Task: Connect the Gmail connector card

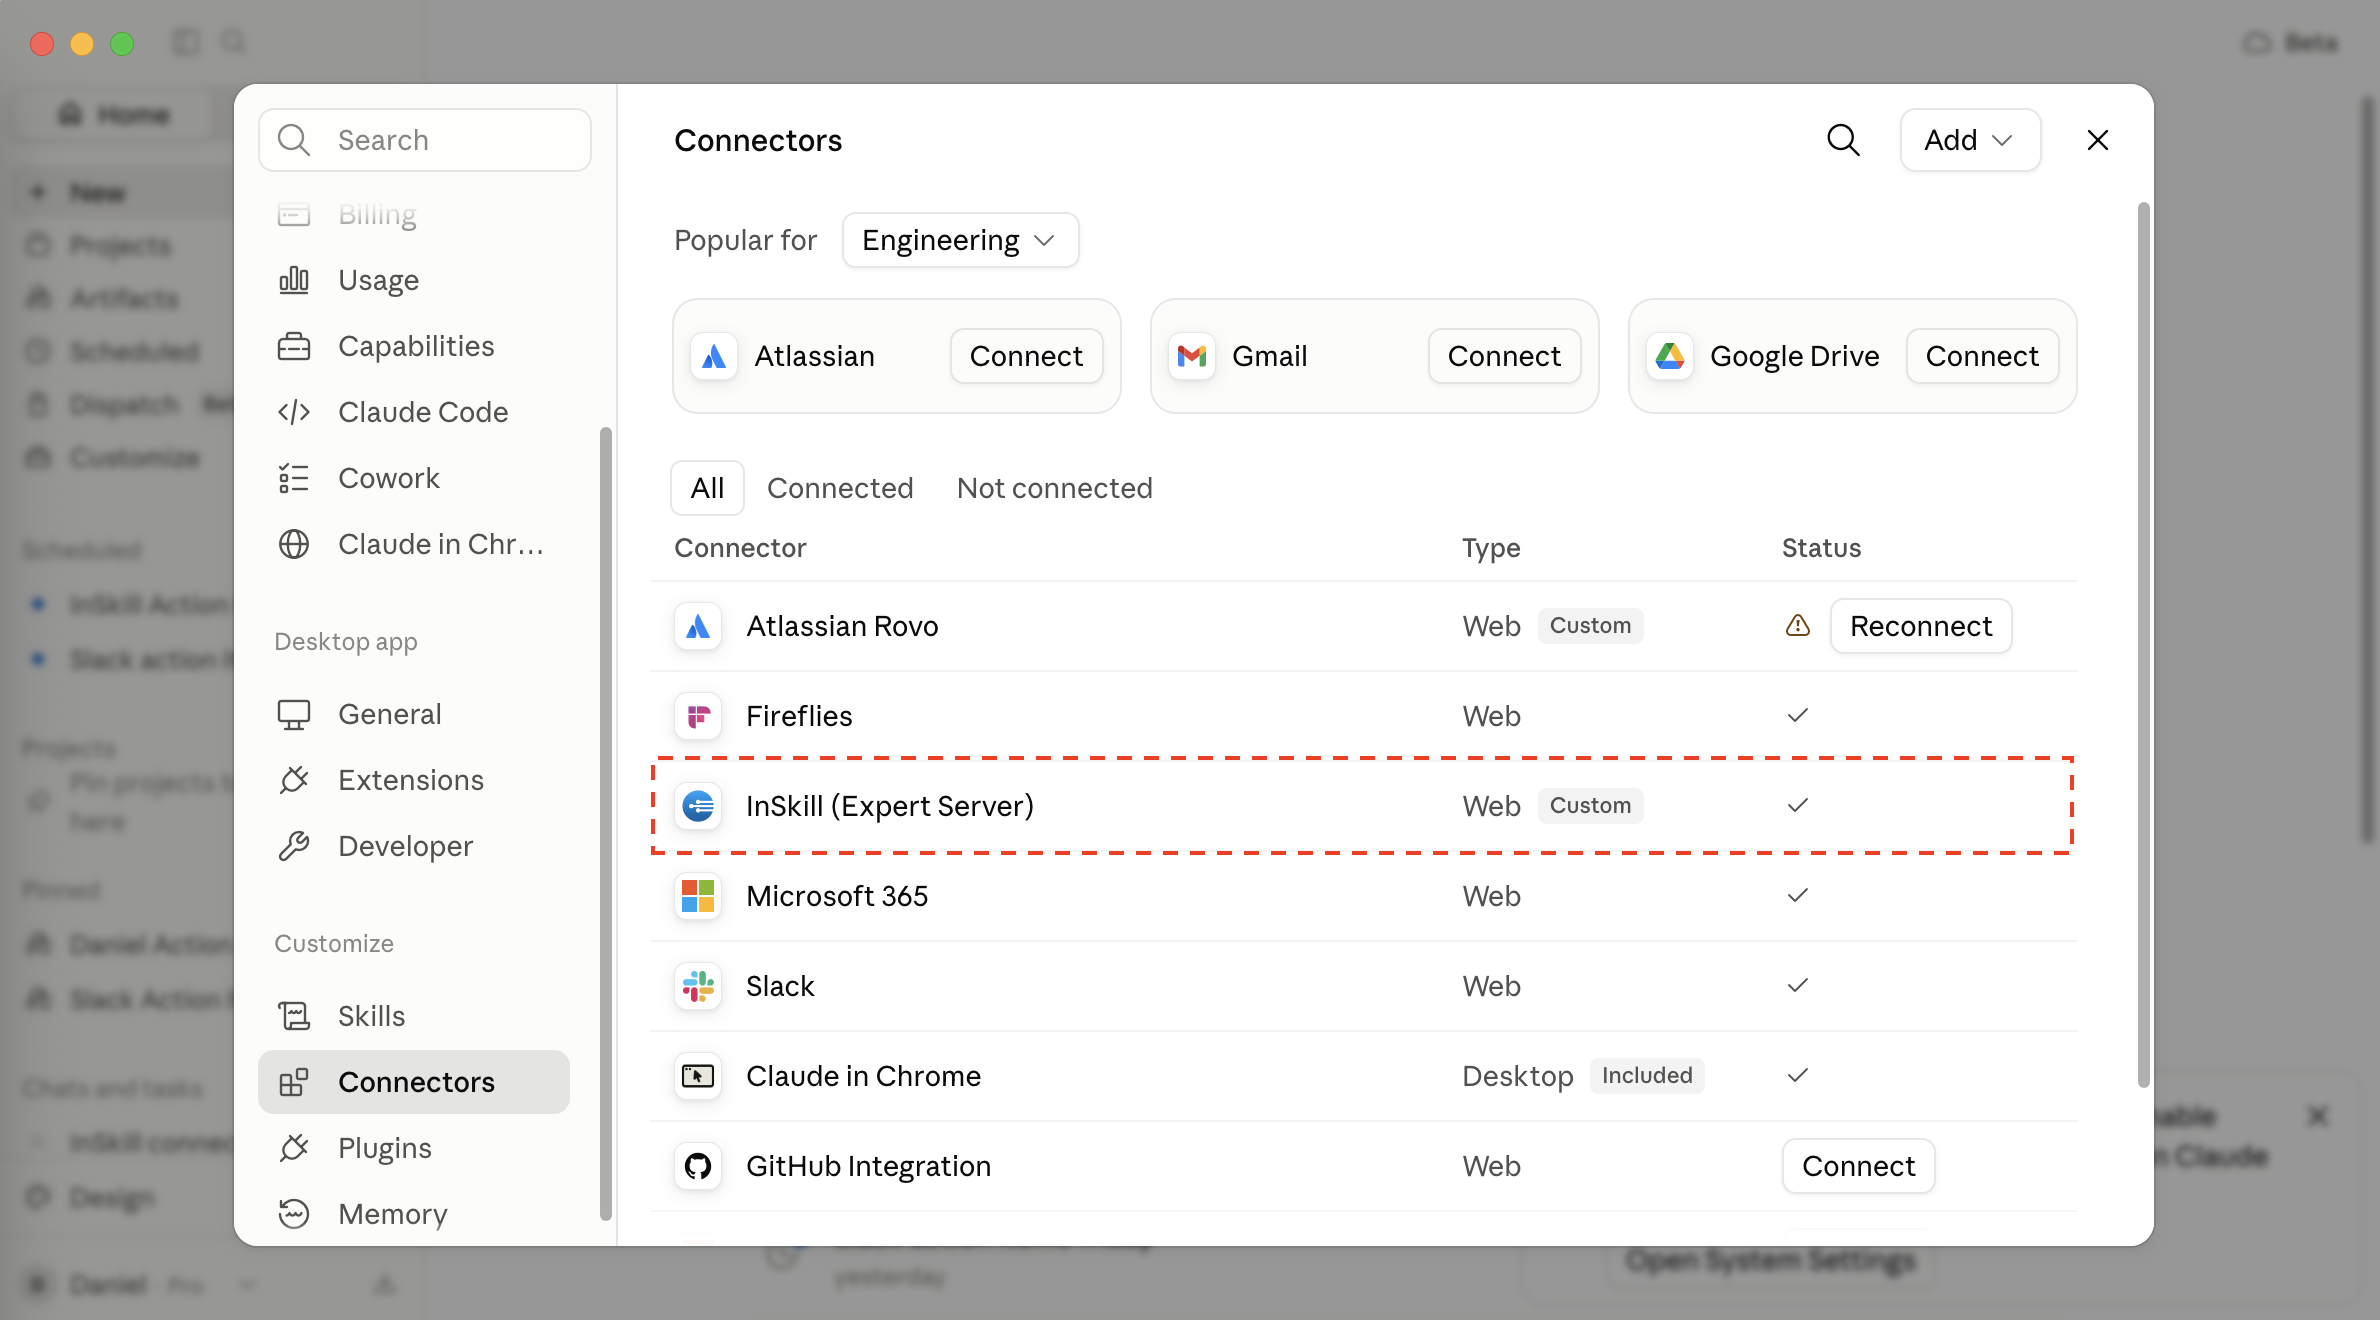Action: [x=1504, y=356]
